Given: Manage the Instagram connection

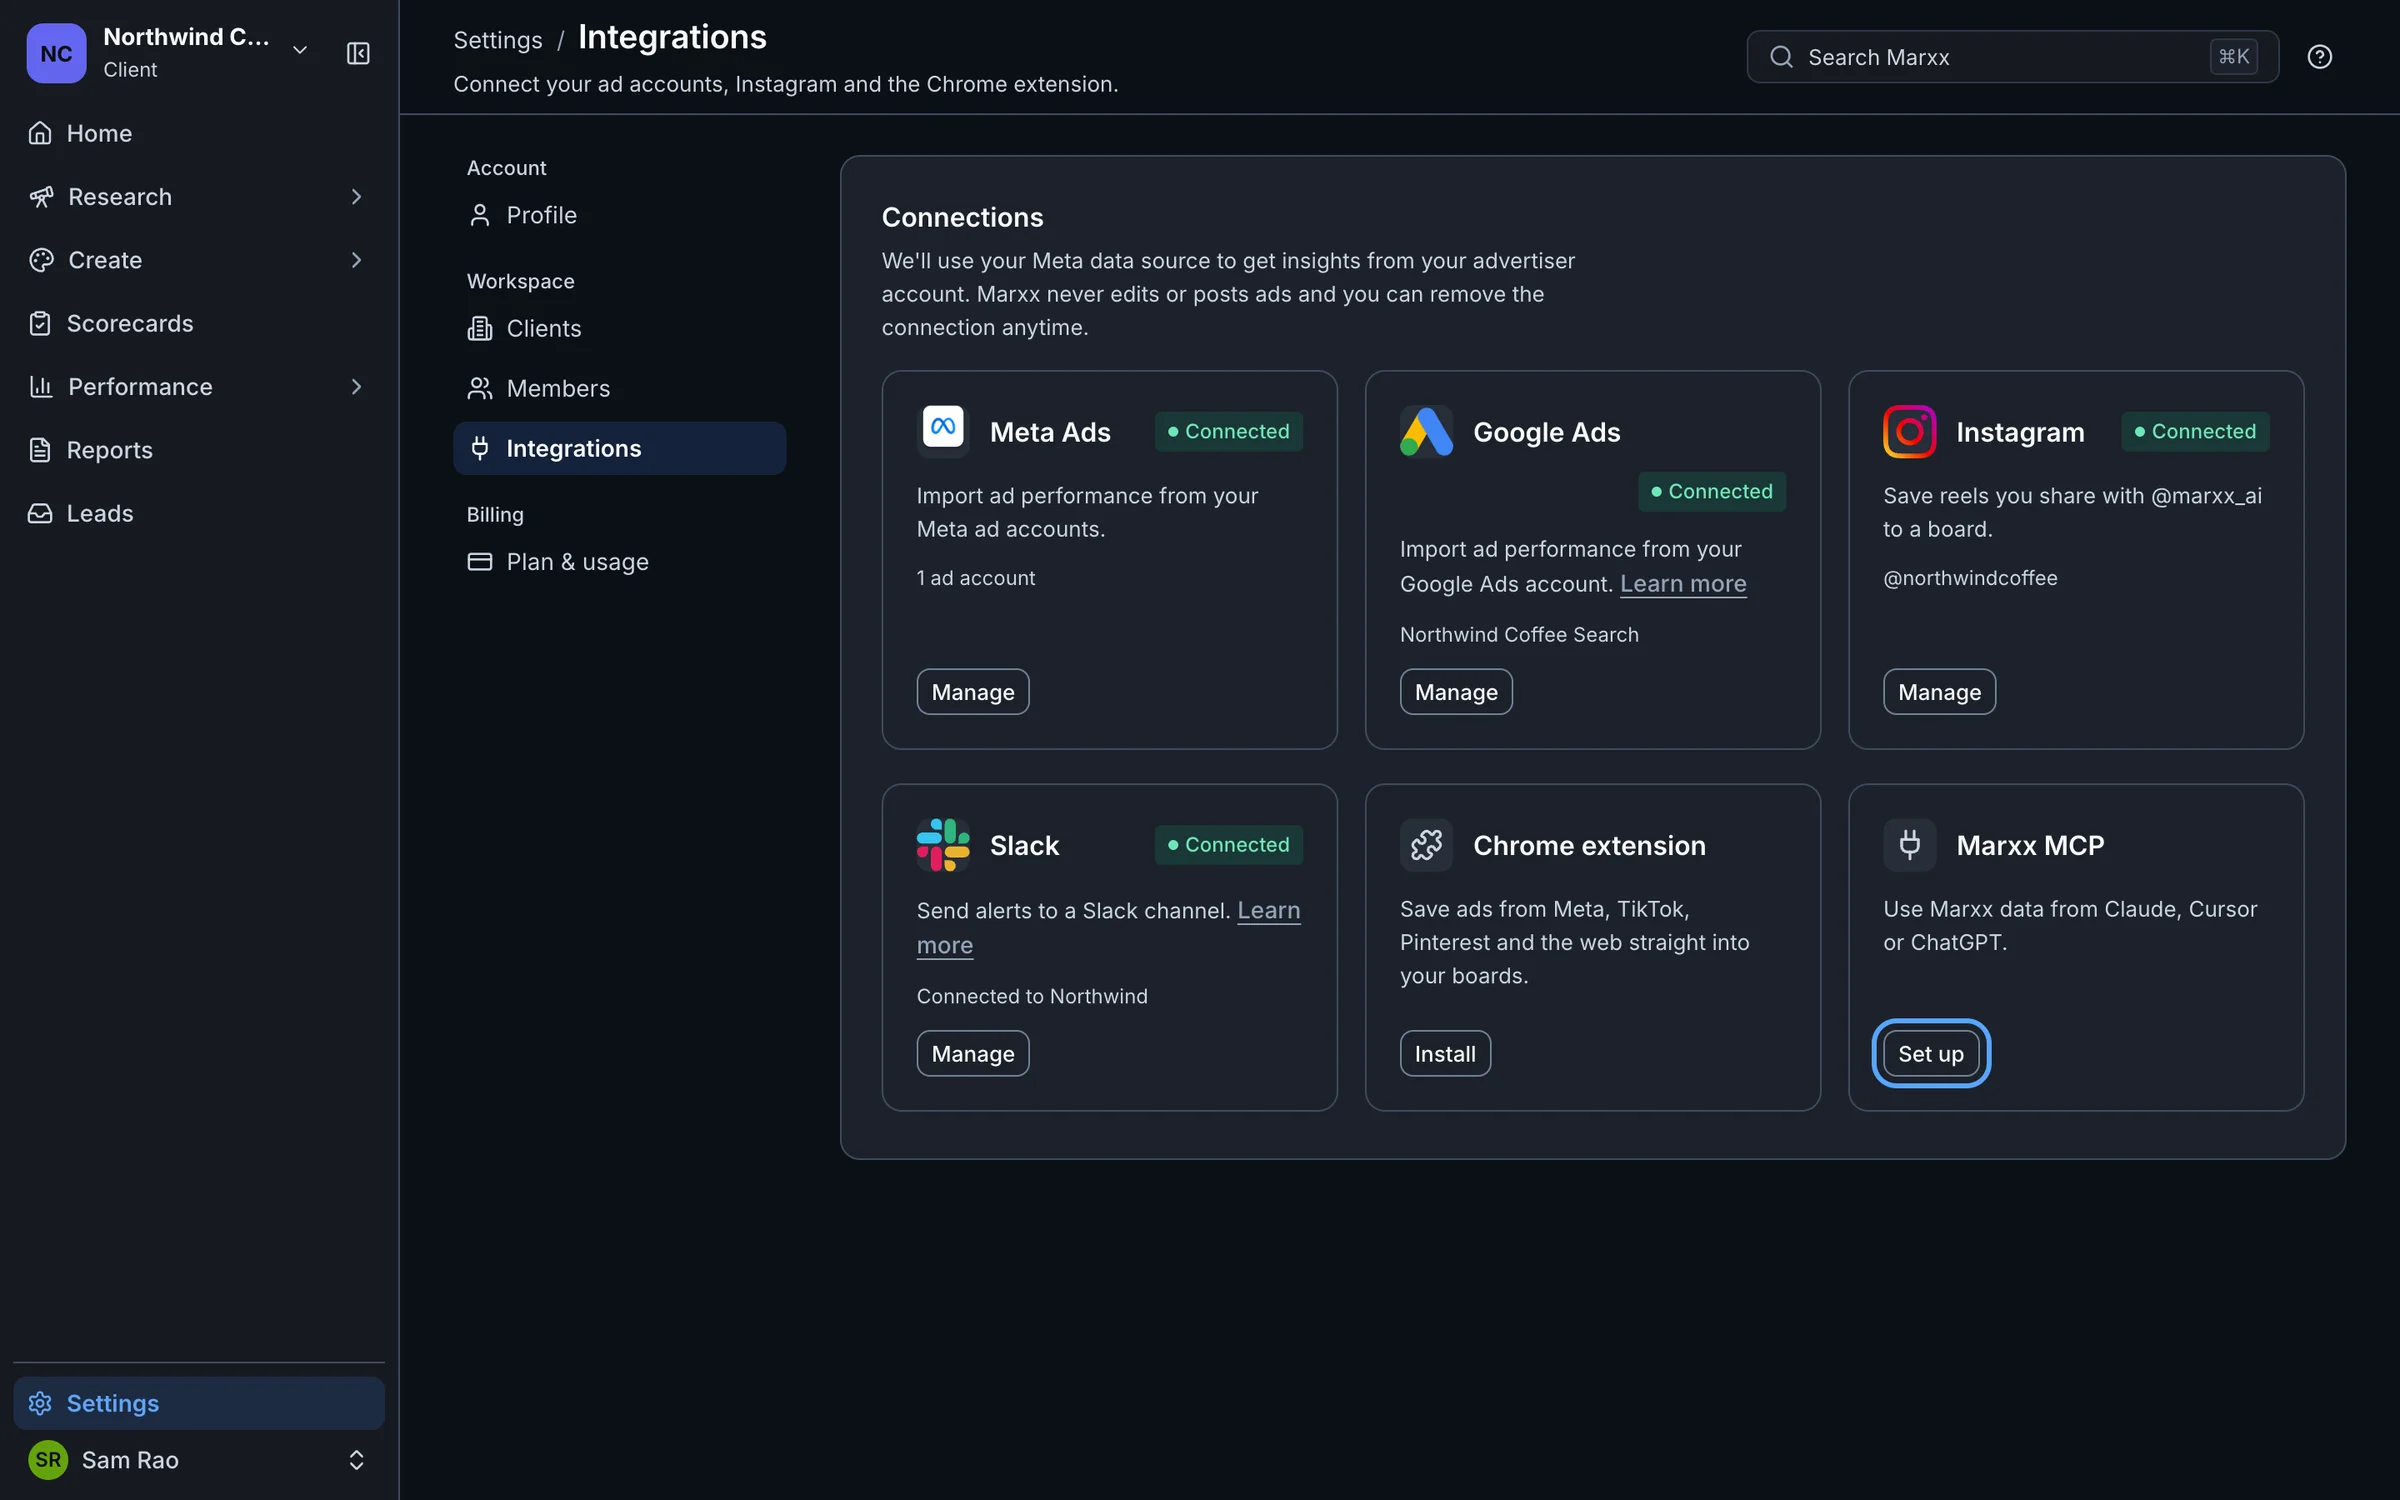Looking at the screenshot, I should pos(1939,692).
